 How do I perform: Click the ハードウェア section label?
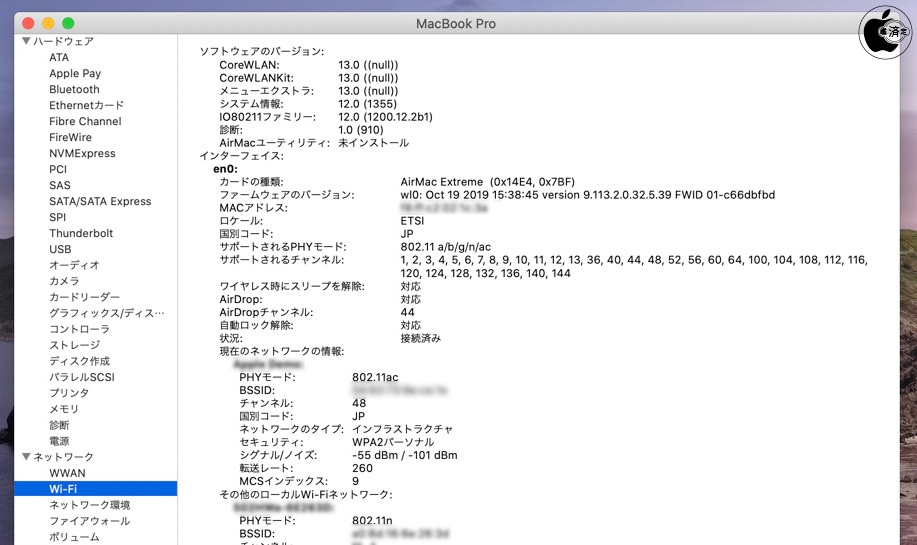point(63,41)
